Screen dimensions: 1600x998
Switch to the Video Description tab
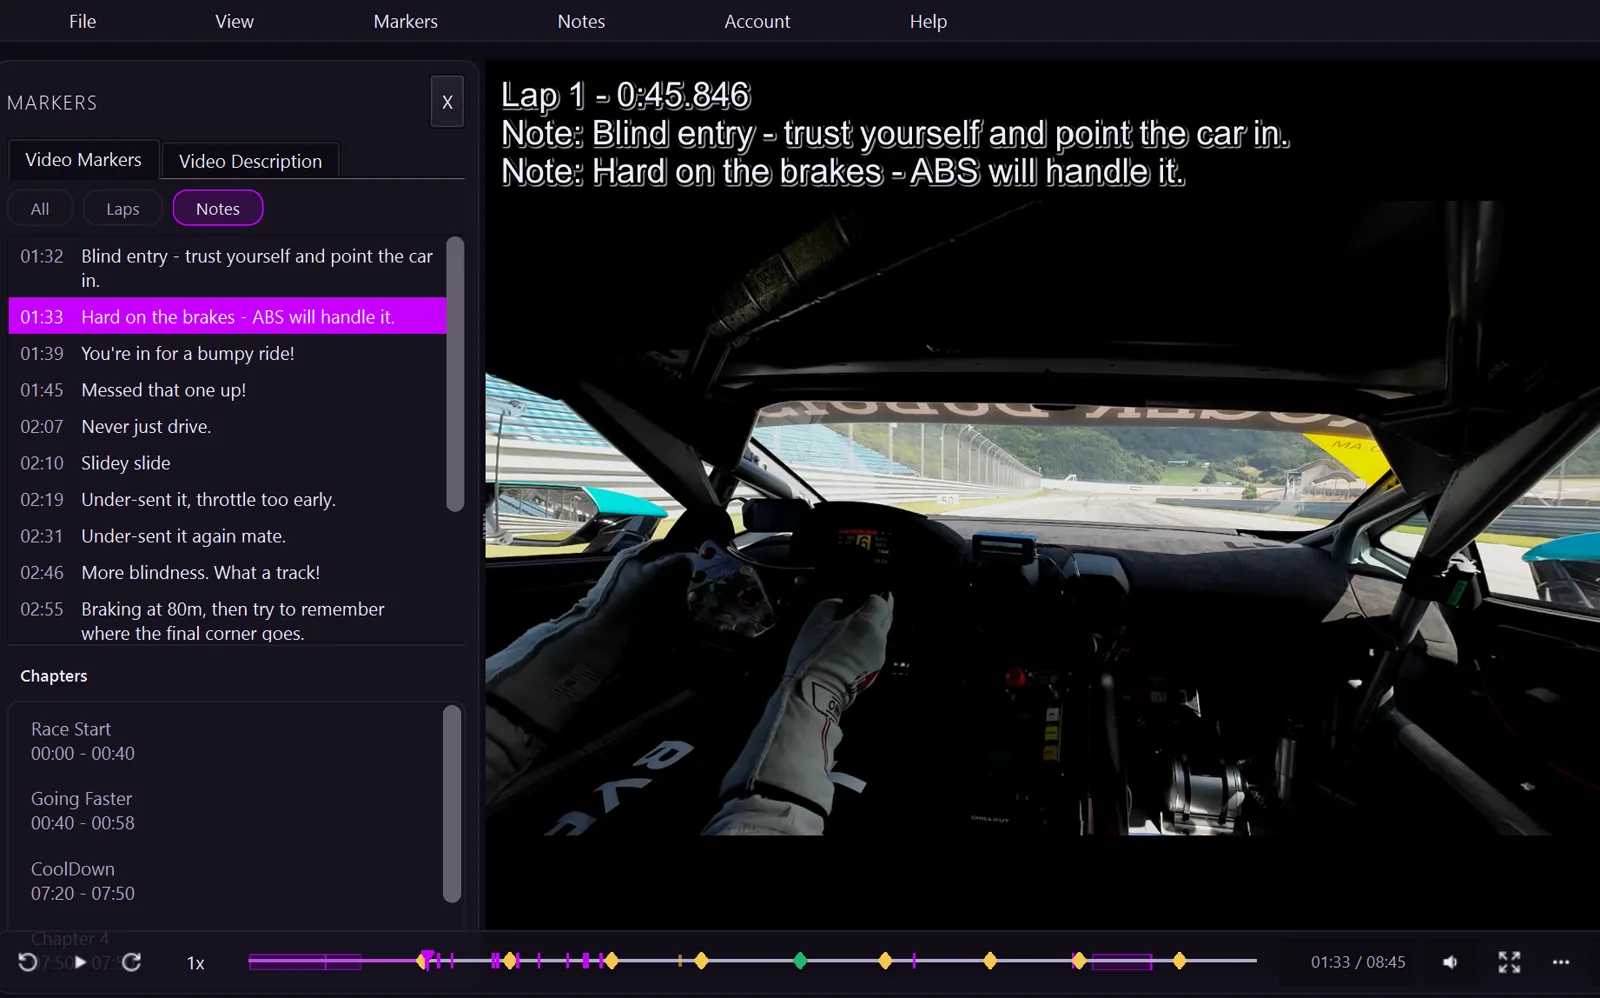(250, 161)
